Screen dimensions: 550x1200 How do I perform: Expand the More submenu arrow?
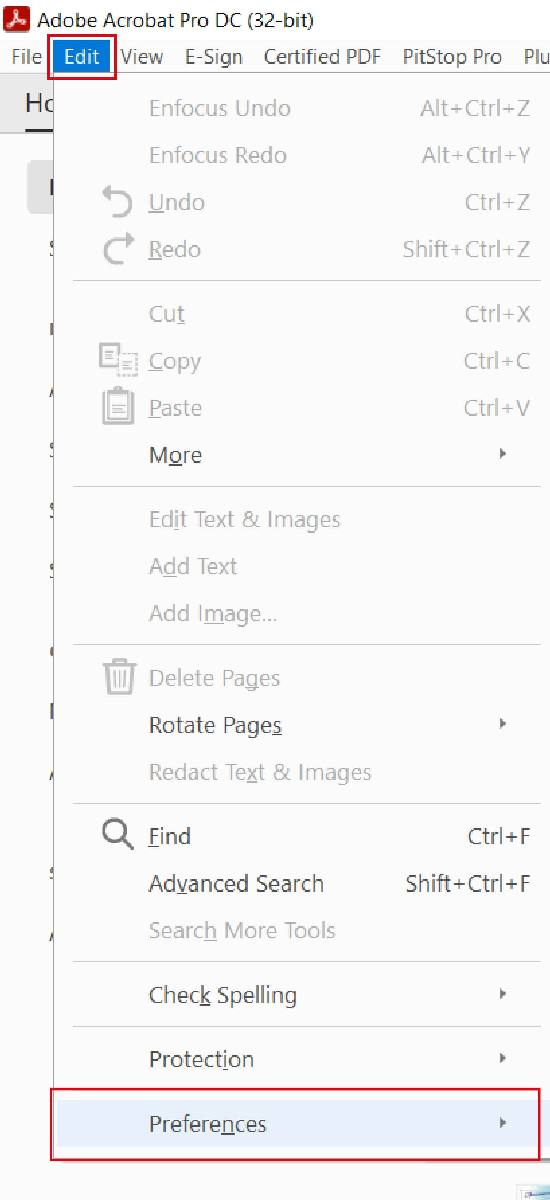503,454
